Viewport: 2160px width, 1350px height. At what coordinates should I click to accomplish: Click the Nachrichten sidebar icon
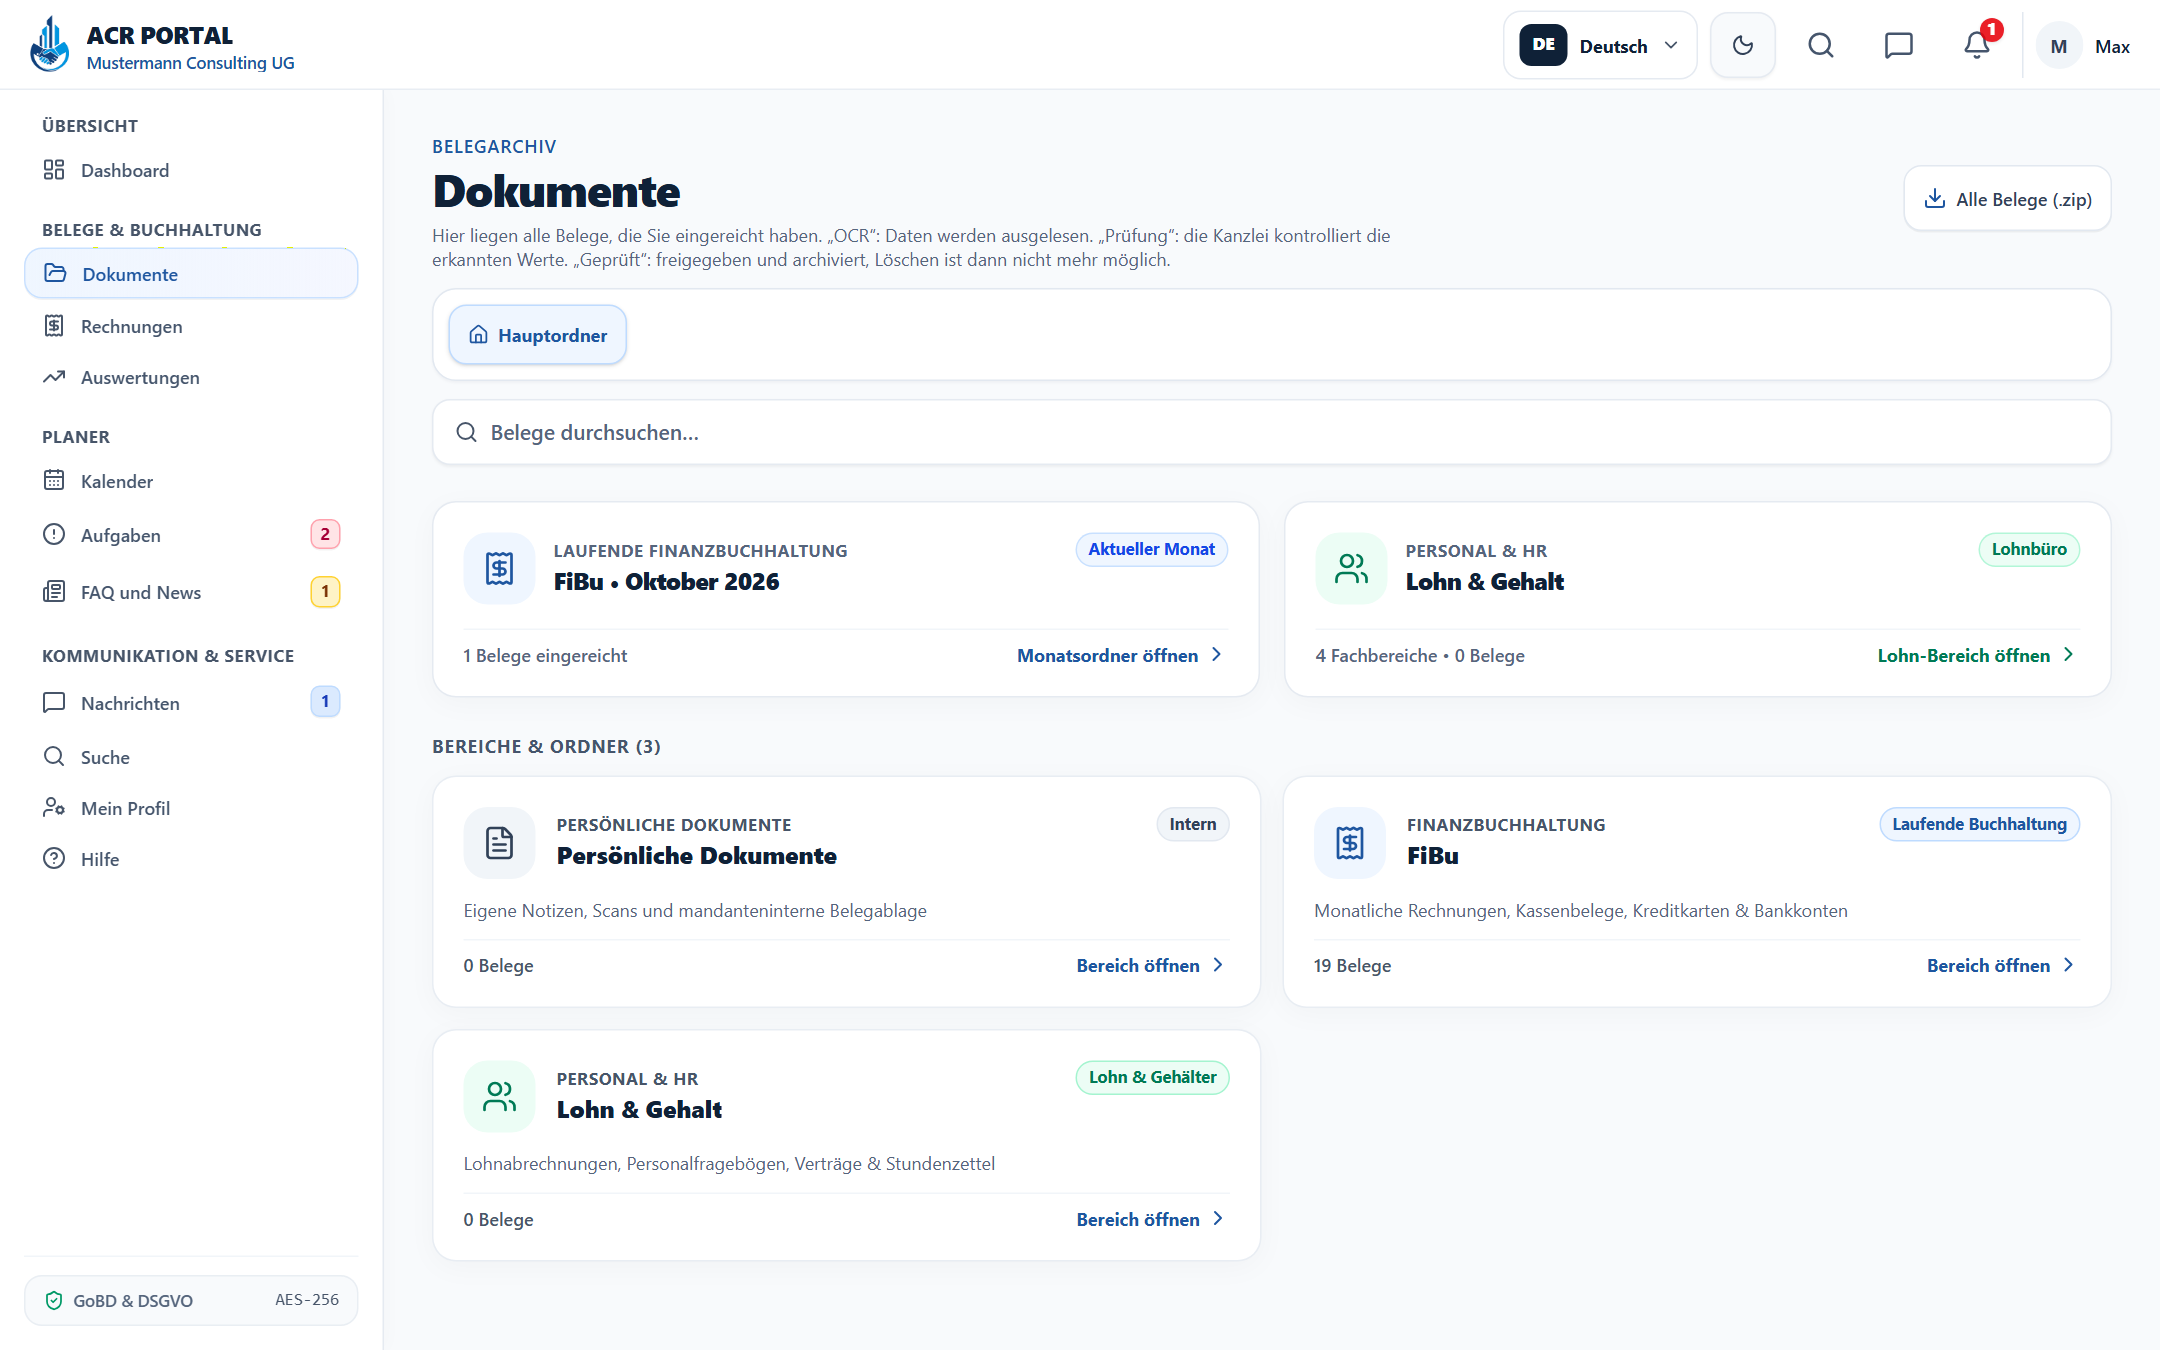(x=54, y=702)
